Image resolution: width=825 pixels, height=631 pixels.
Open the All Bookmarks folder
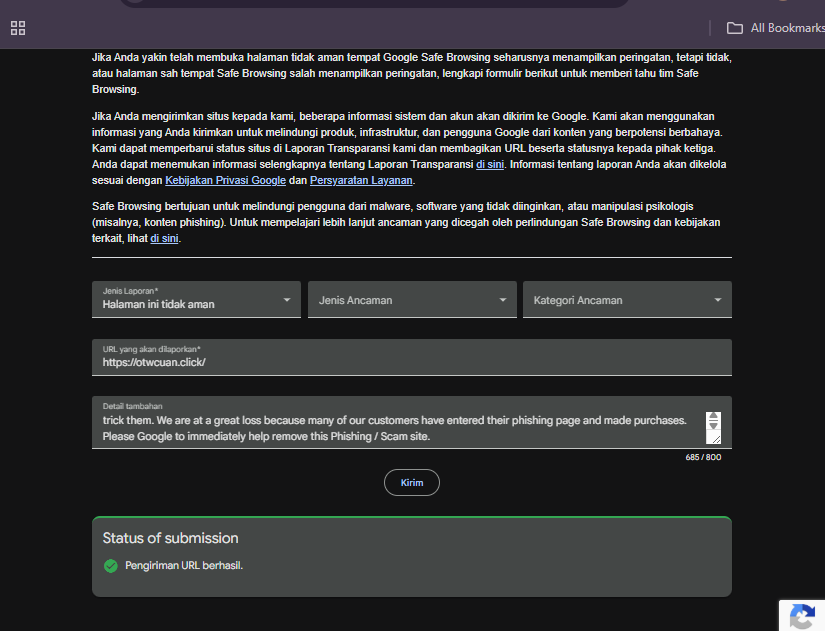click(x=775, y=28)
